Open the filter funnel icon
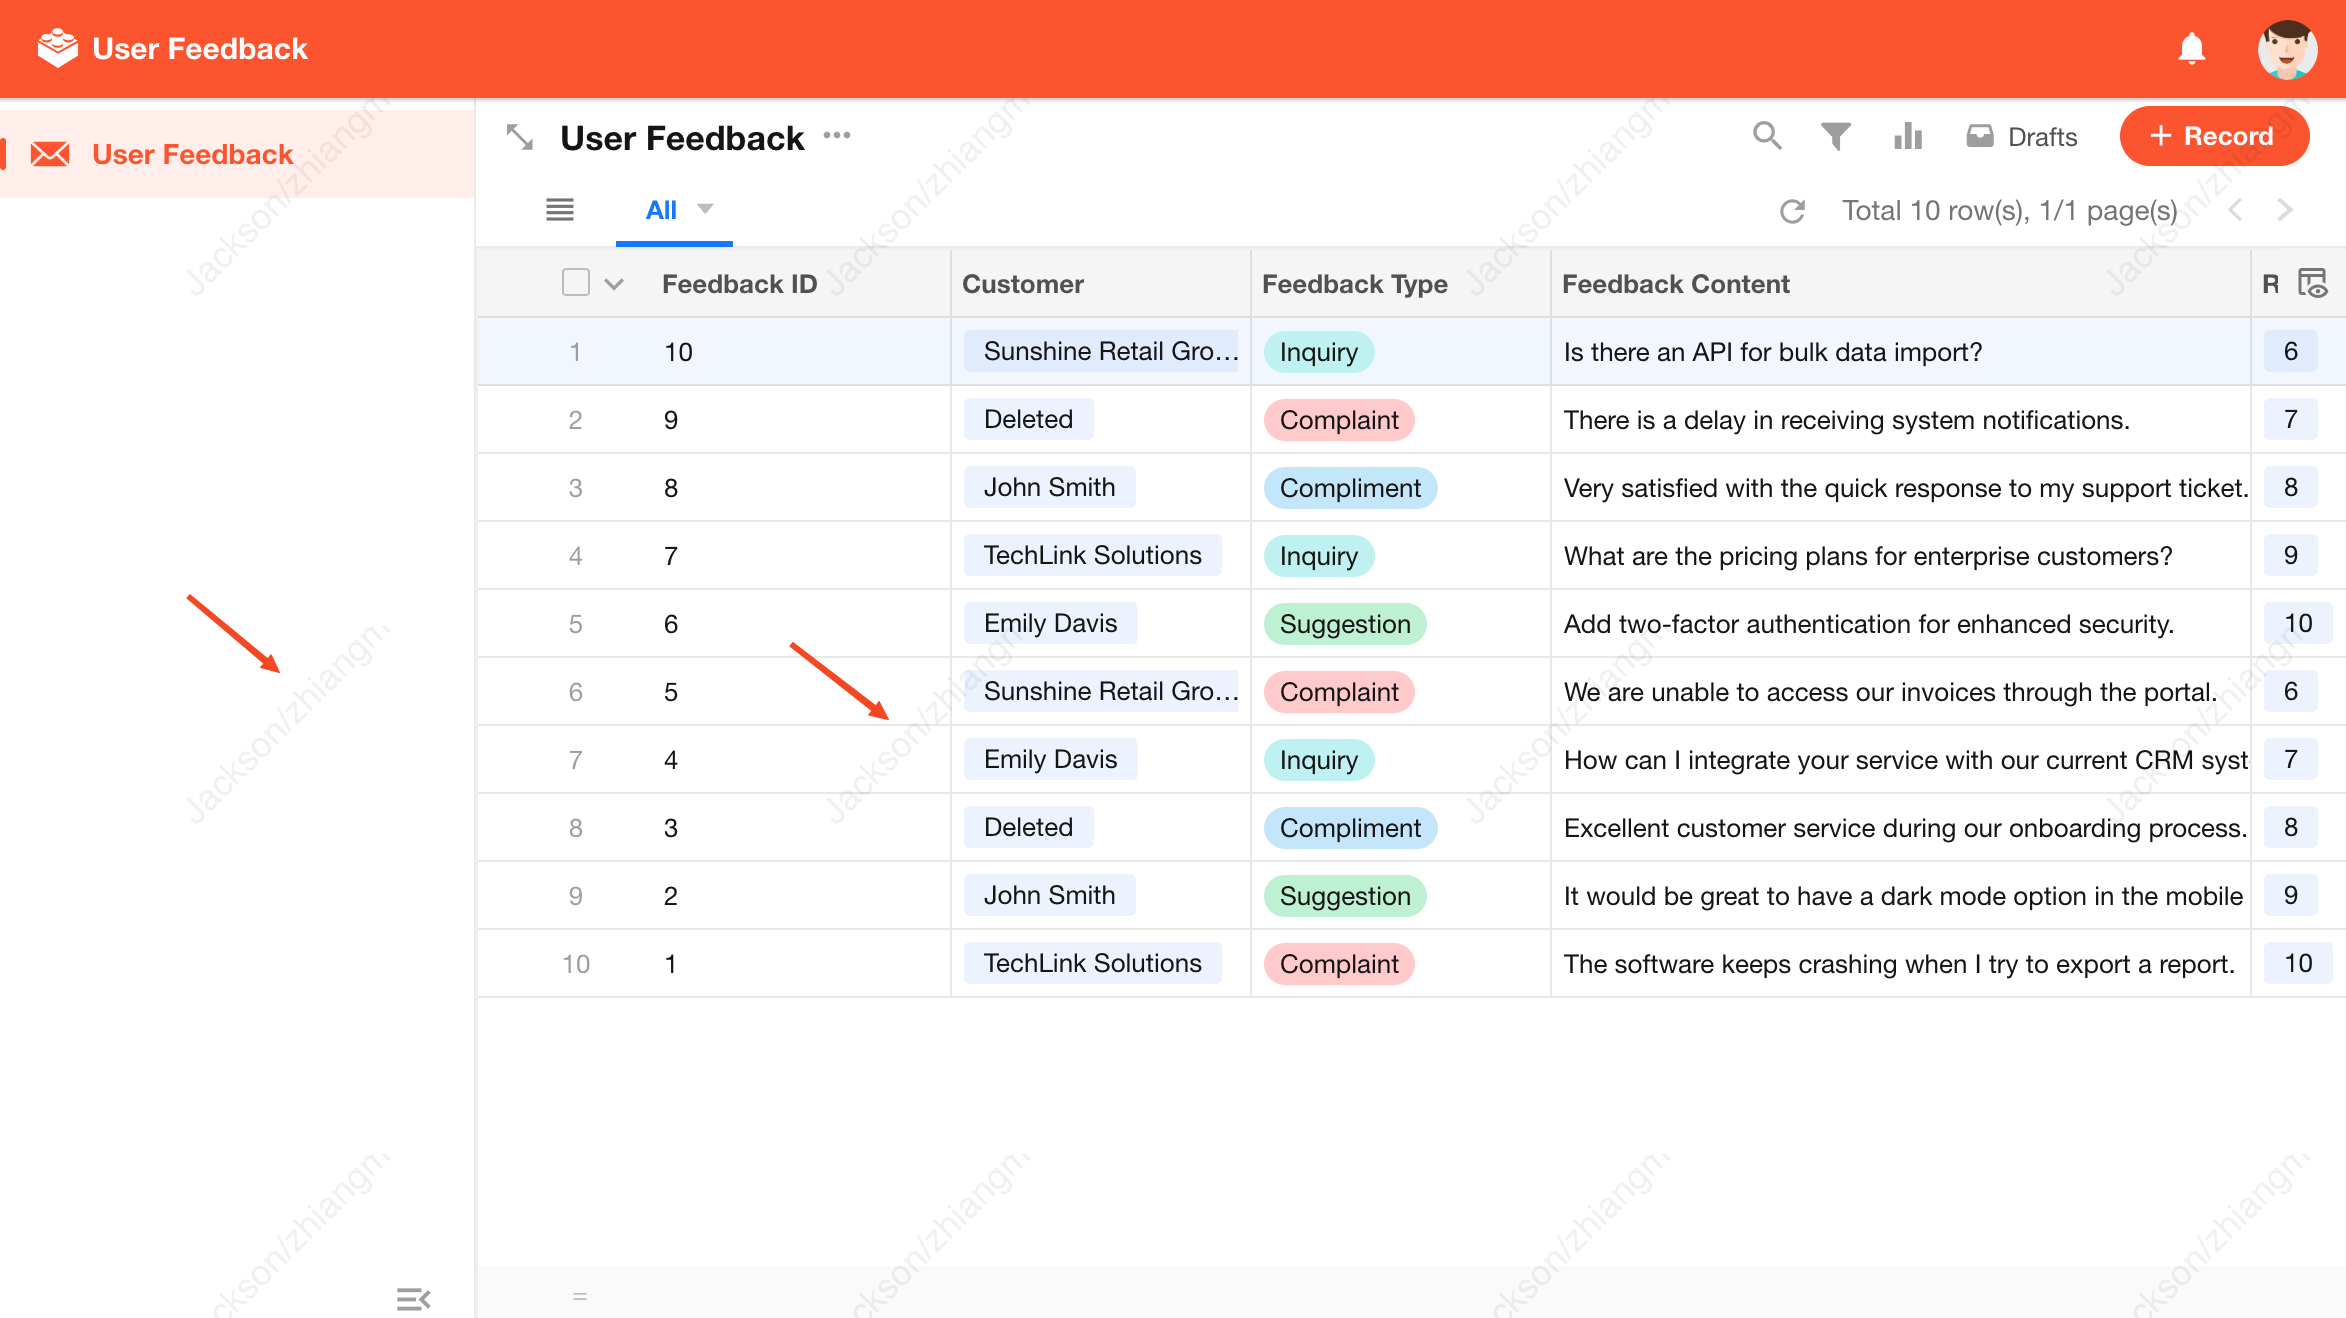The image size is (2346, 1318). (1835, 136)
